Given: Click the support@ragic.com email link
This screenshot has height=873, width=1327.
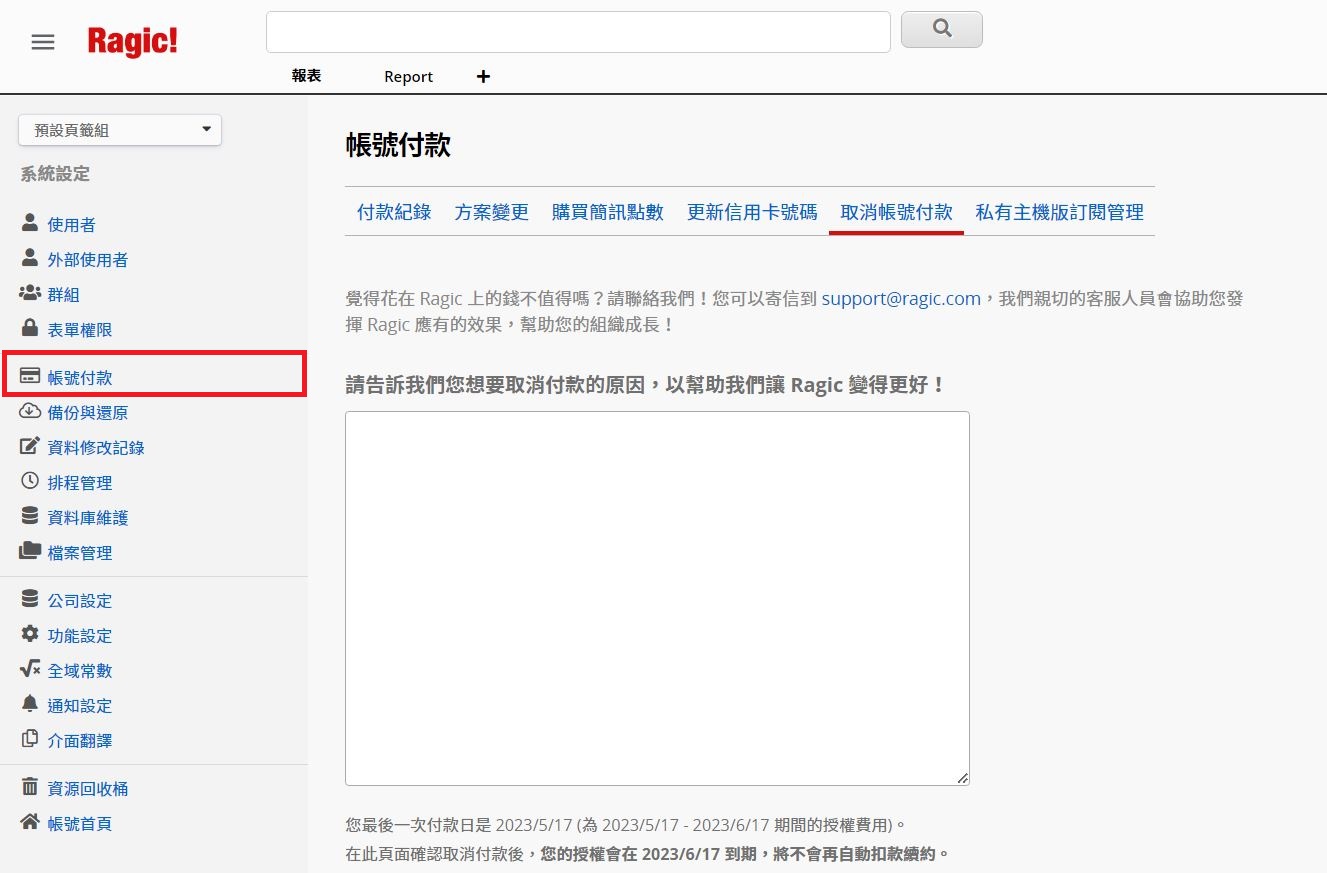Looking at the screenshot, I should 901,299.
